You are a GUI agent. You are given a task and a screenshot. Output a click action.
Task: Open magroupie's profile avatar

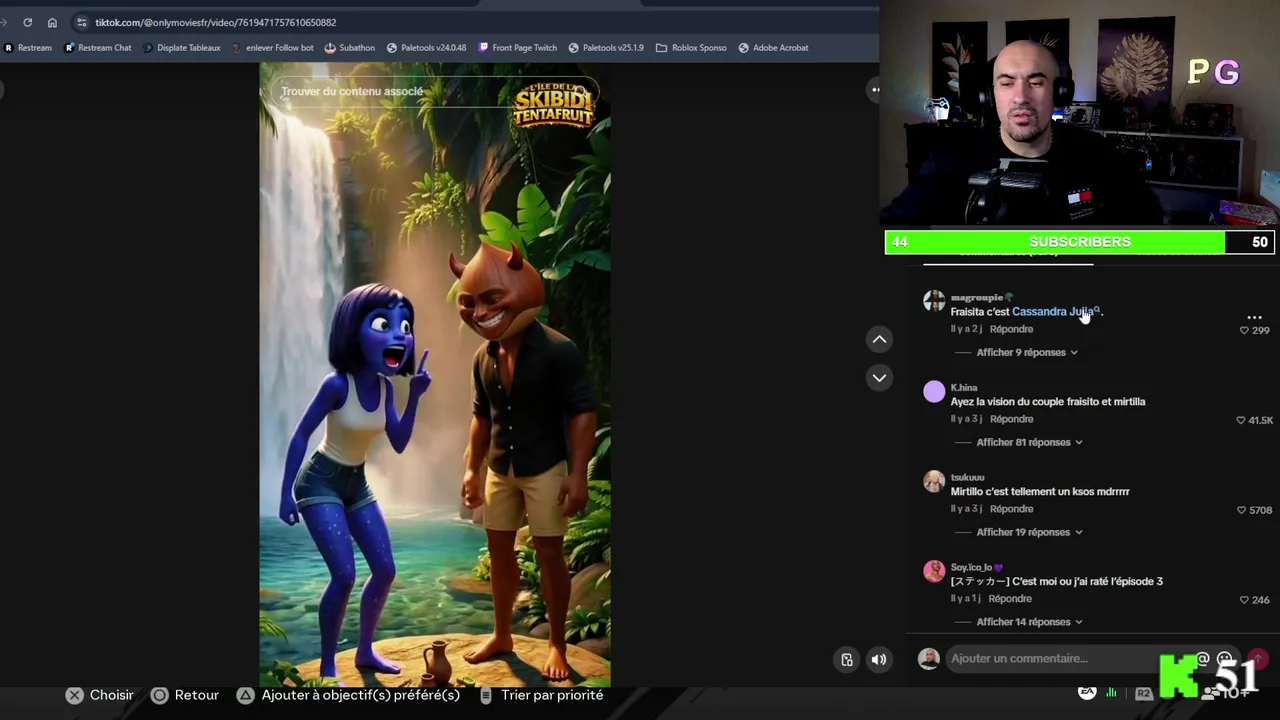[934, 301]
